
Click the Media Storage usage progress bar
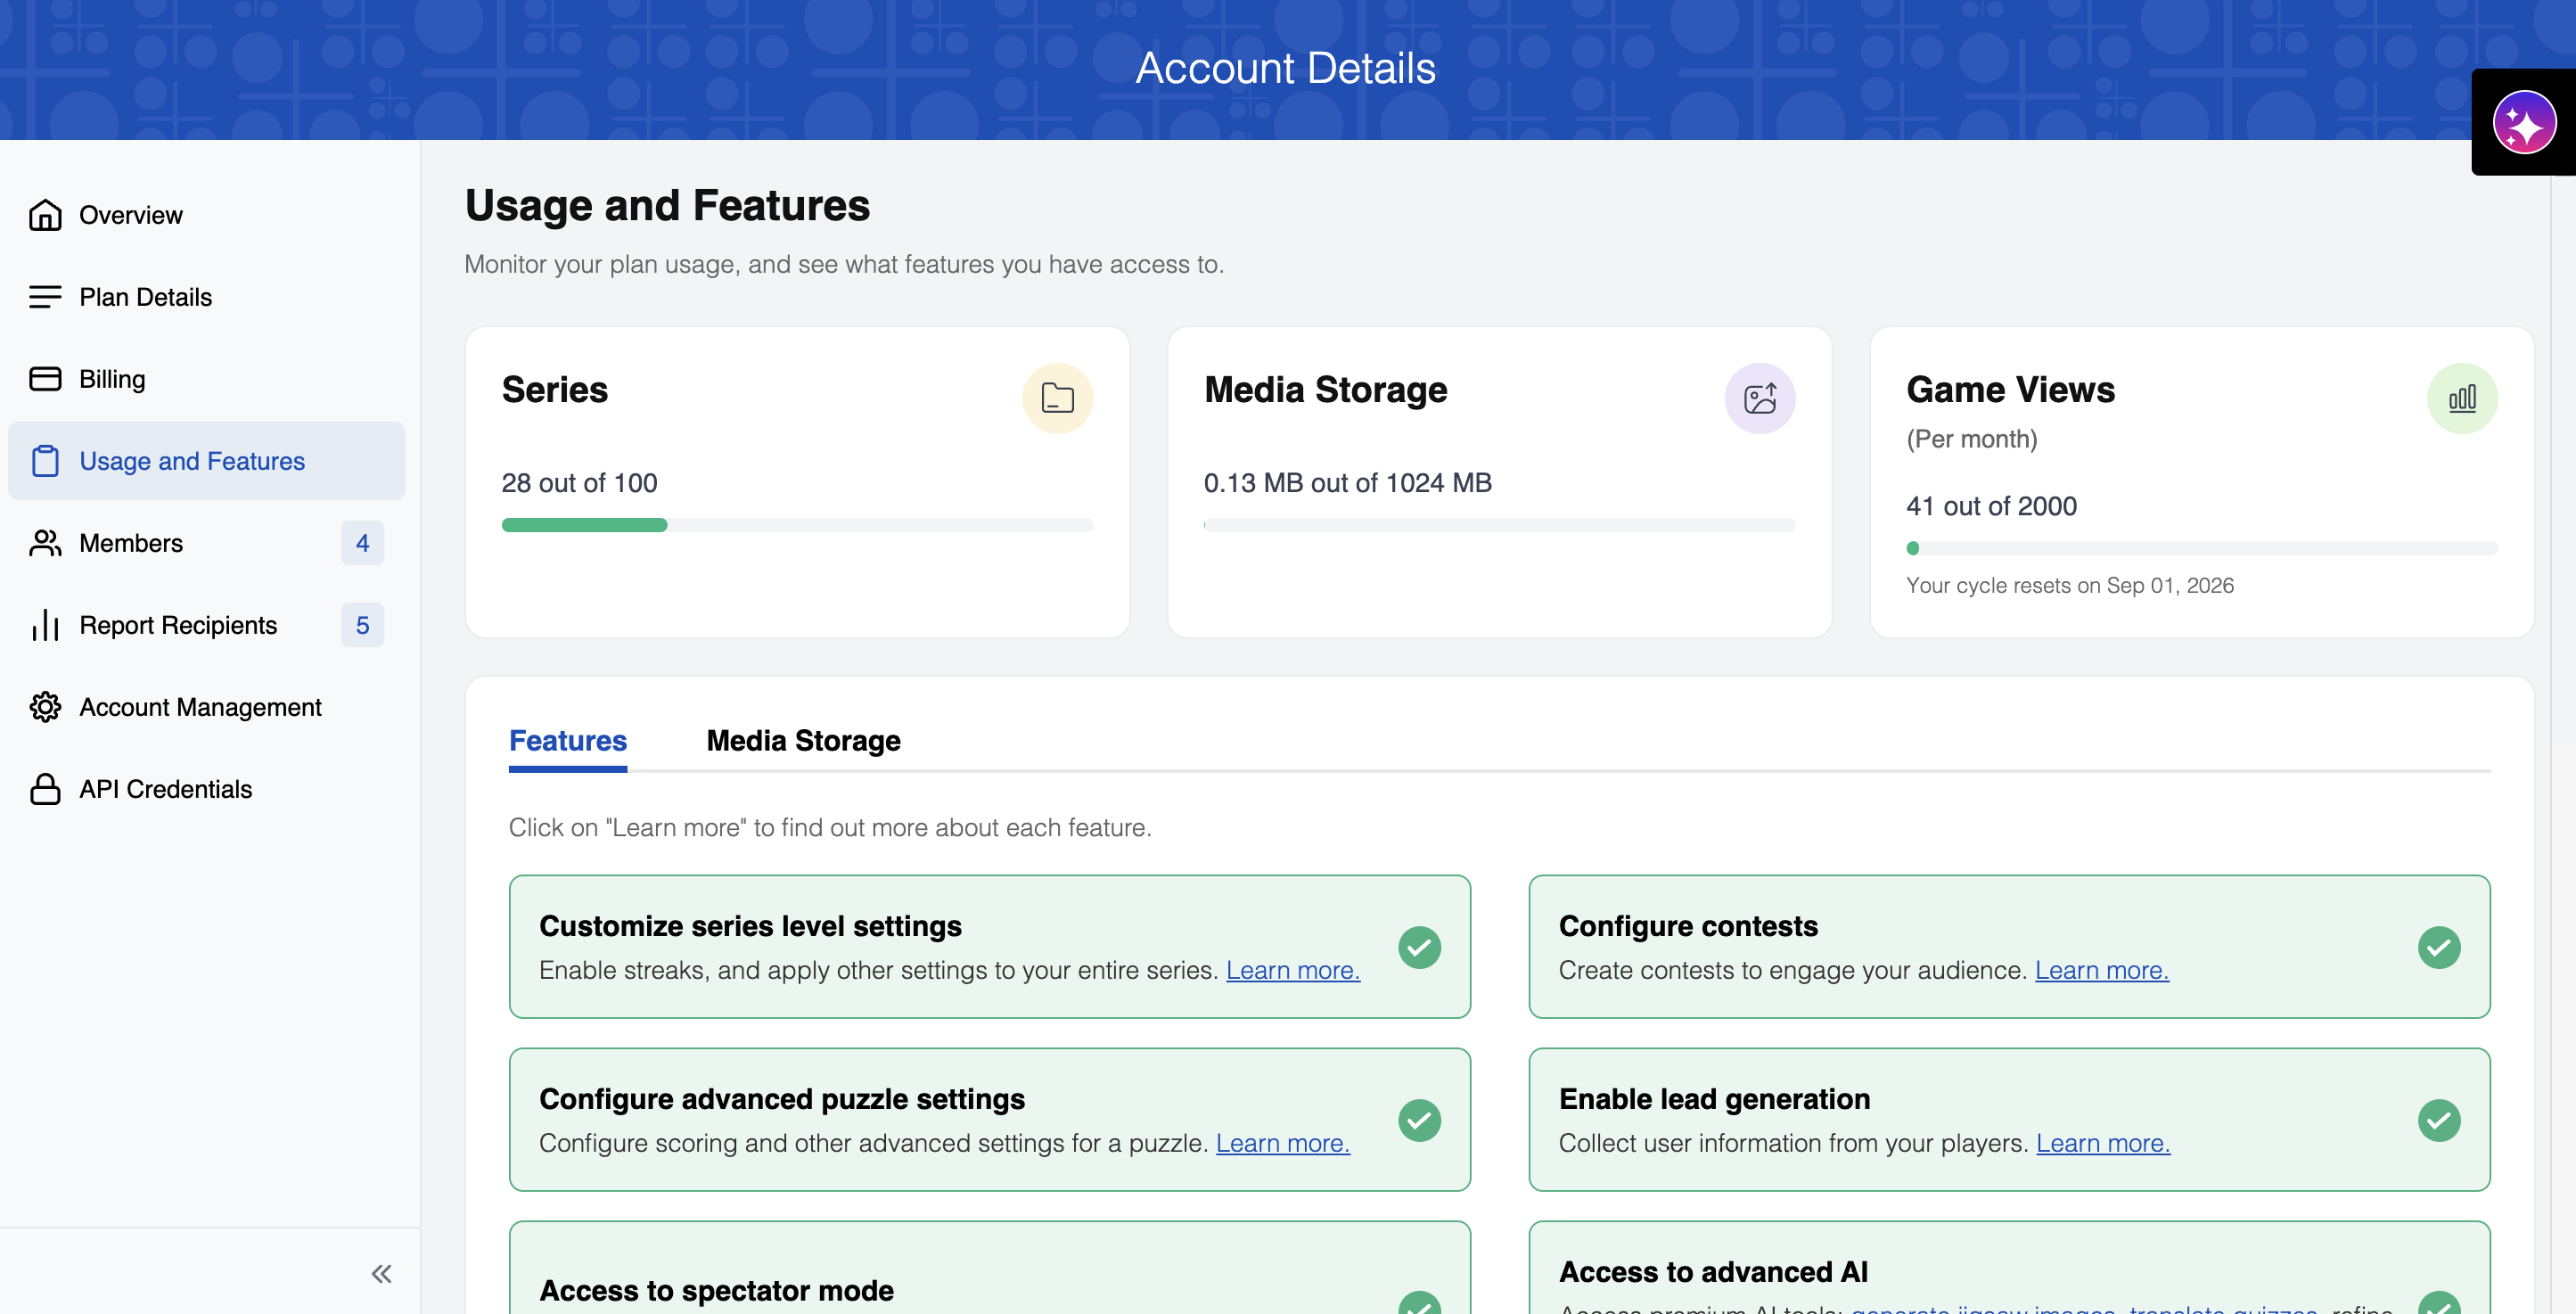point(1499,525)
